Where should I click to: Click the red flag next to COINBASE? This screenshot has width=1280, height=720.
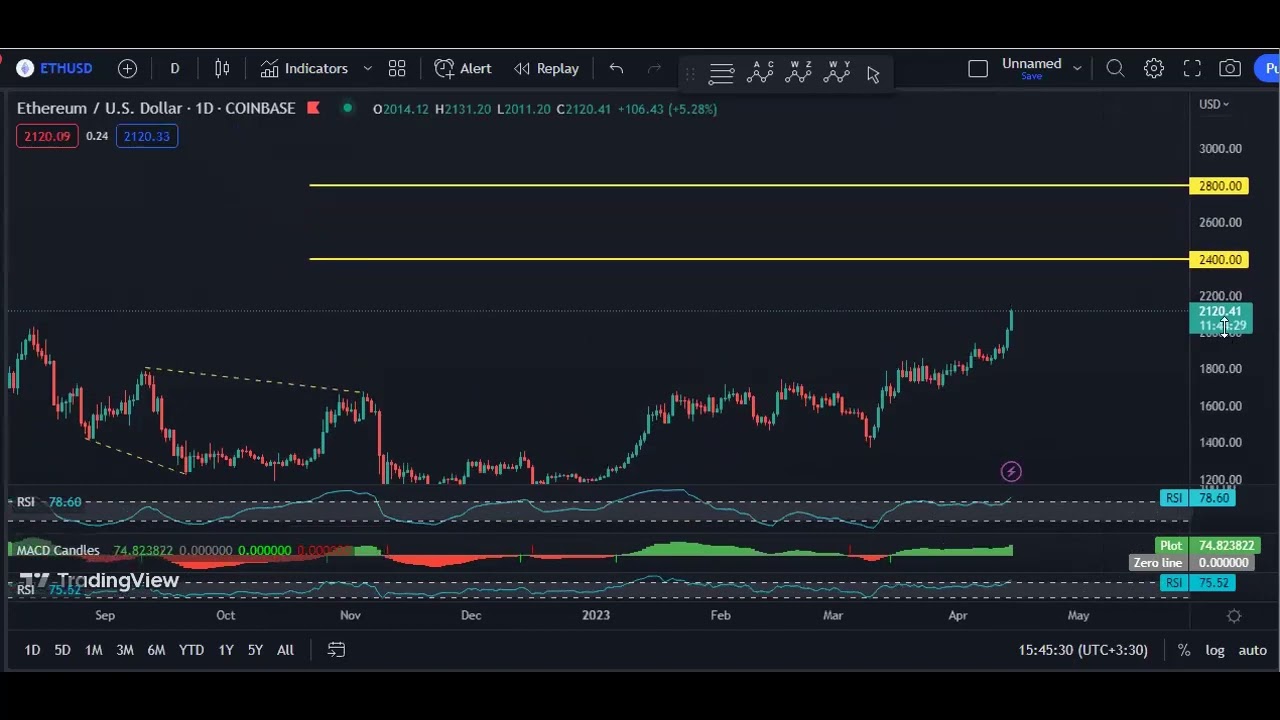[313, 108]
